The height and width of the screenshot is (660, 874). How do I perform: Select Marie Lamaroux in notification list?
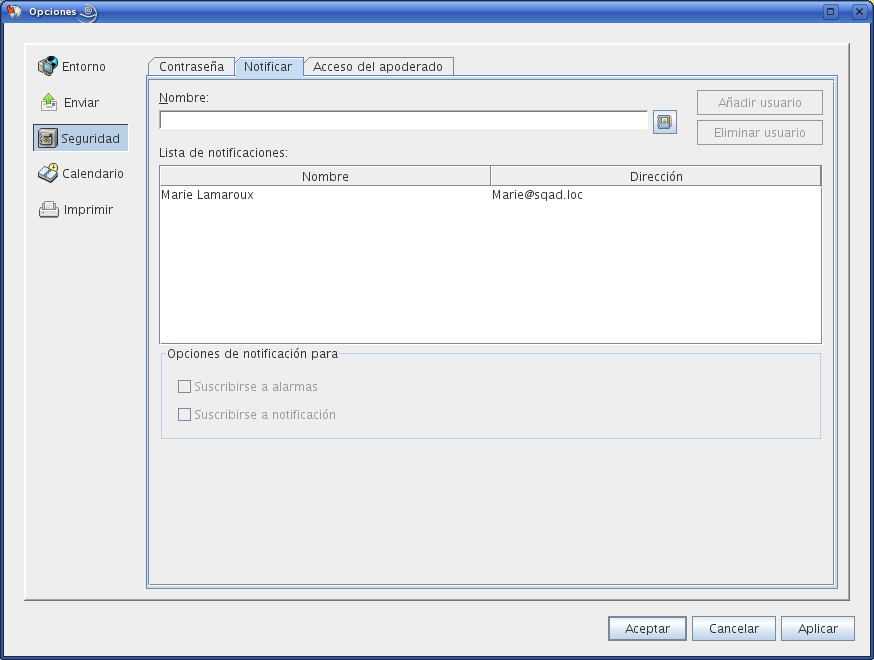pyautogui.click(x=207, y=195)
